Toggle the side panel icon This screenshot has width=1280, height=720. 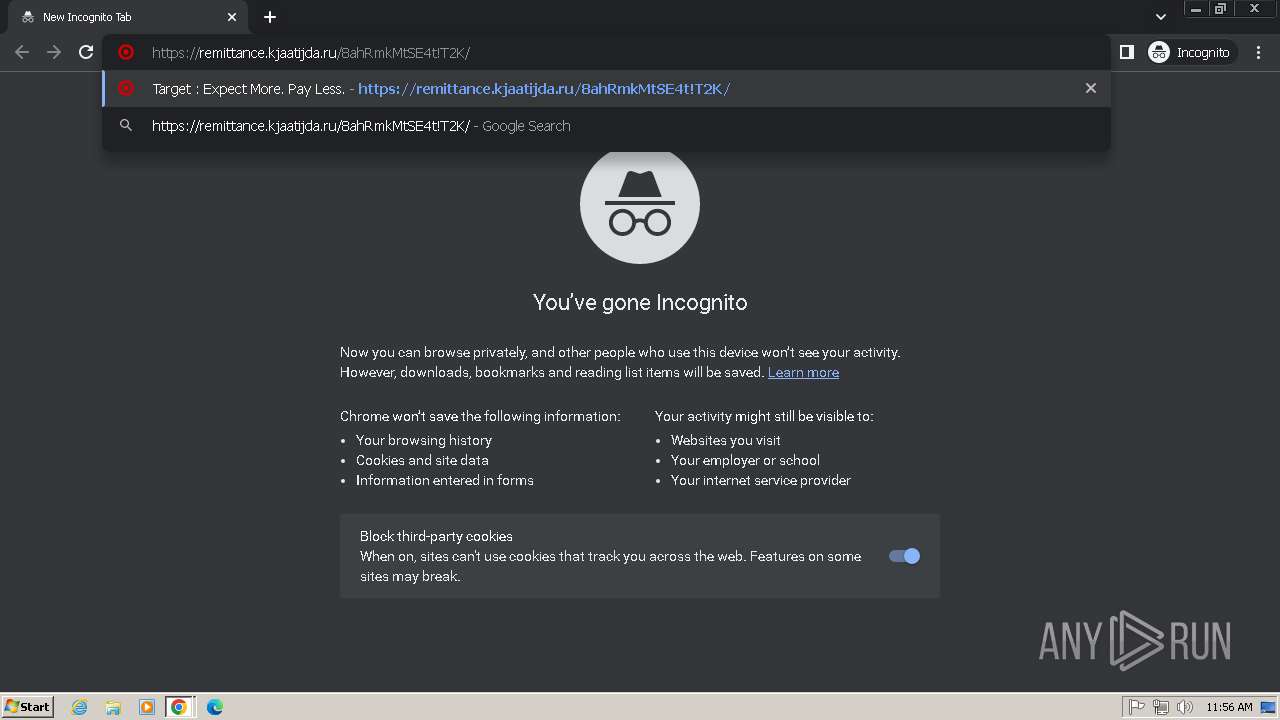coord(1127,52)
